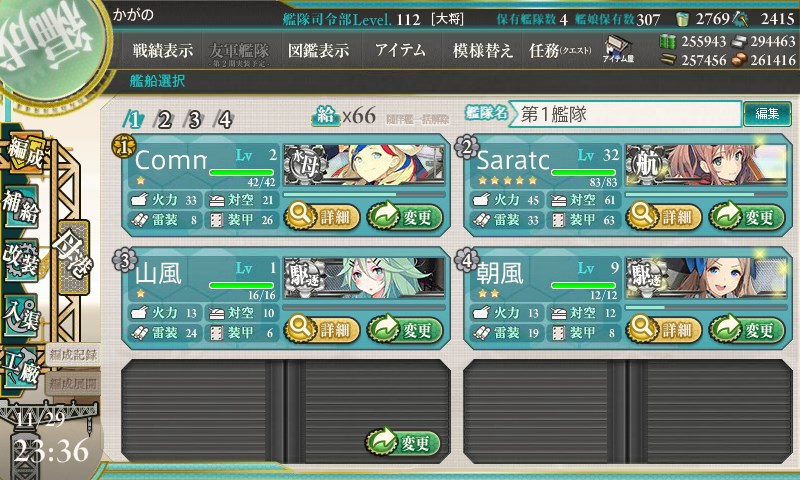The image size is (800, 480).
Task: Switch to fleet tab 2
Action: pyautogui.click(x=164, y=120)
